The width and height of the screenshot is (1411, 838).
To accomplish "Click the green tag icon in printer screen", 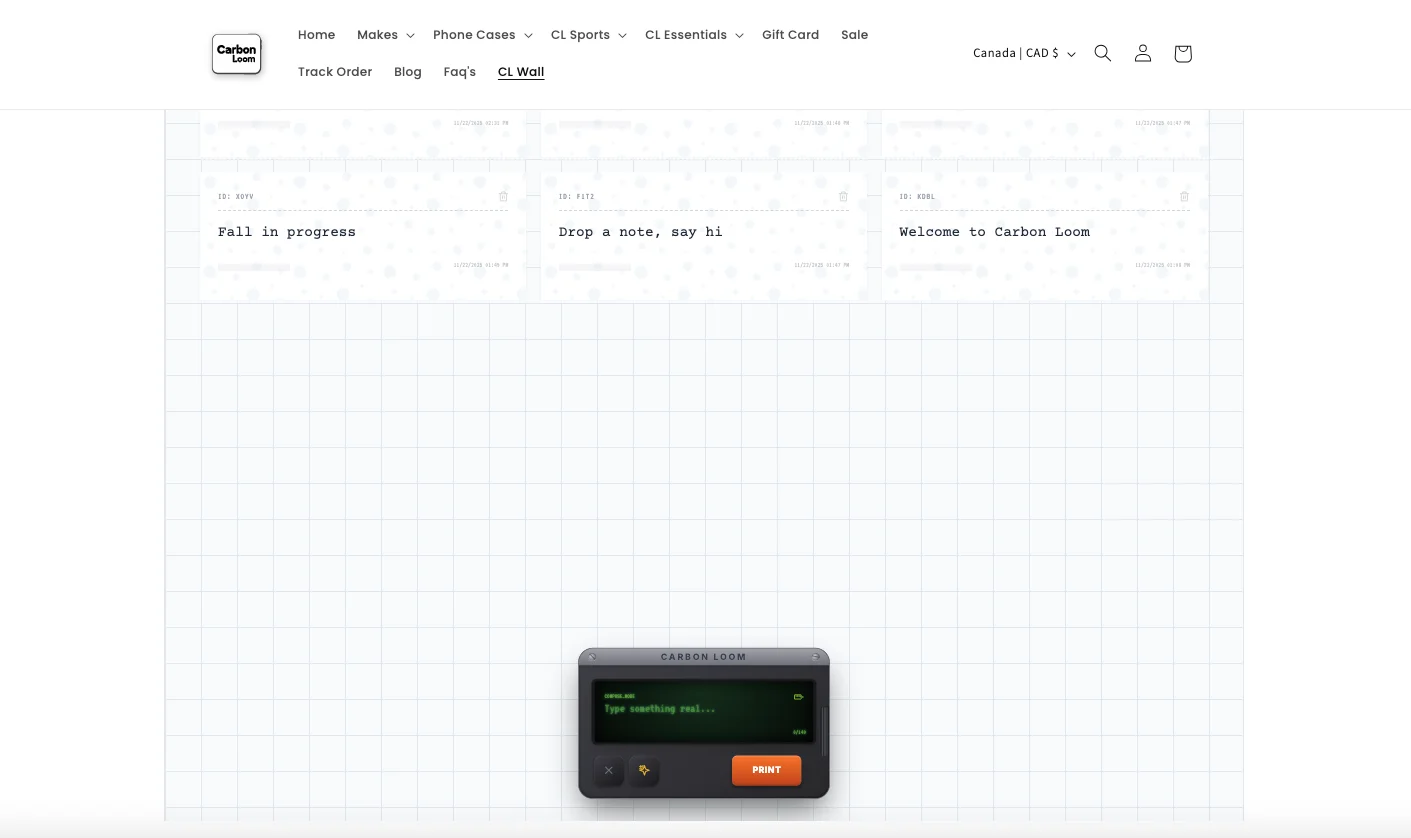I will 798,697.
